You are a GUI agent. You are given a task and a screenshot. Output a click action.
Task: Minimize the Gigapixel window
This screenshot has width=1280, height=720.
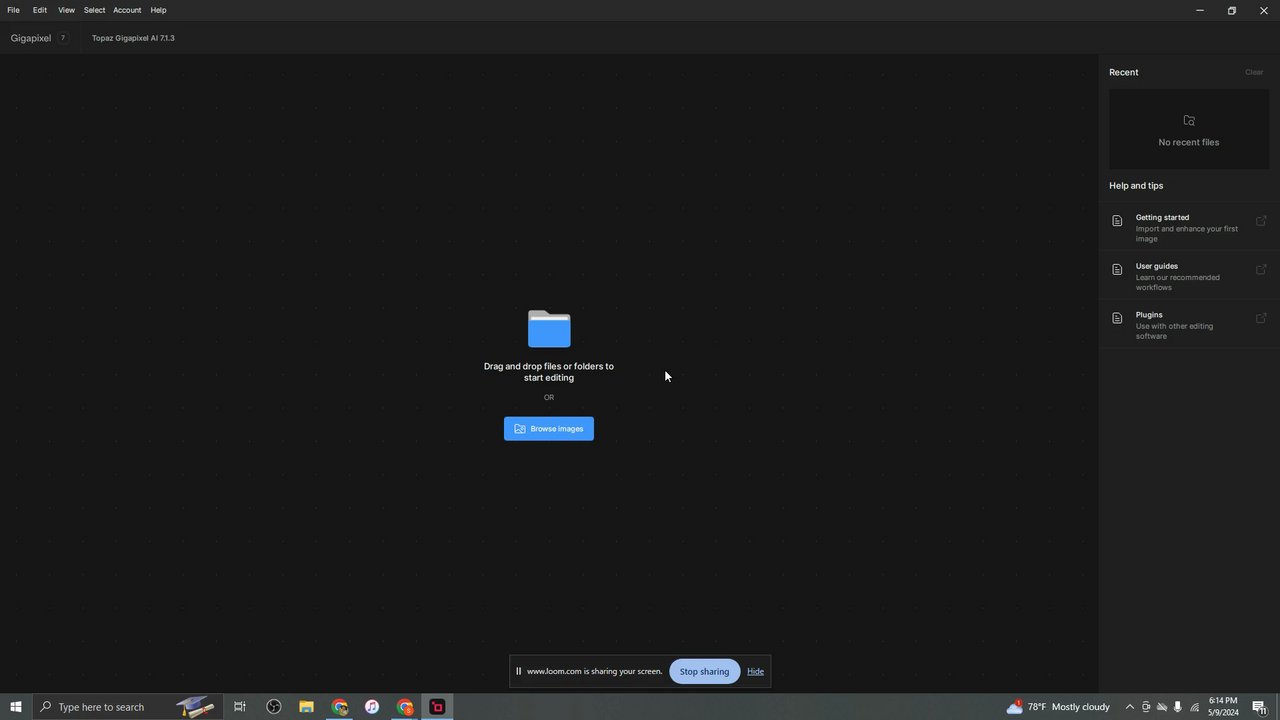pyautogui.click(x=1200, y=10)
